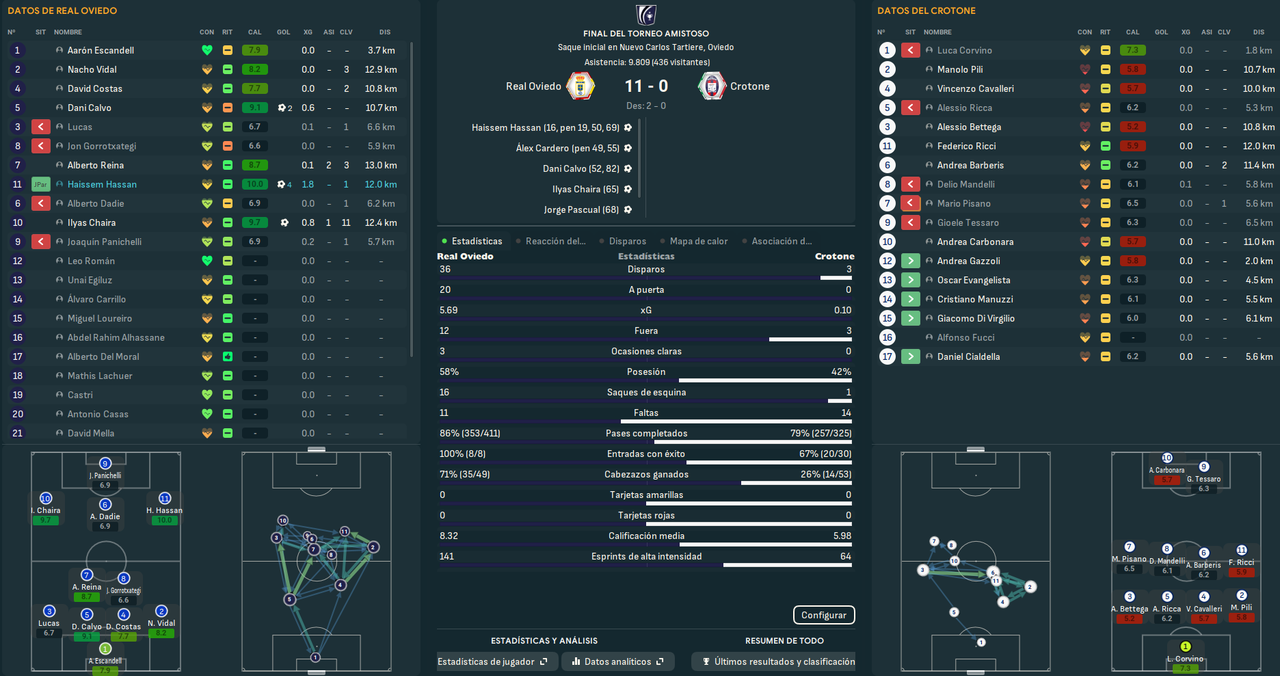The height and width of the screenshot is (676, 1280).
Task: Click H. Hassan on Real Oviedo formation pitch
Action: tap(165, 508)
